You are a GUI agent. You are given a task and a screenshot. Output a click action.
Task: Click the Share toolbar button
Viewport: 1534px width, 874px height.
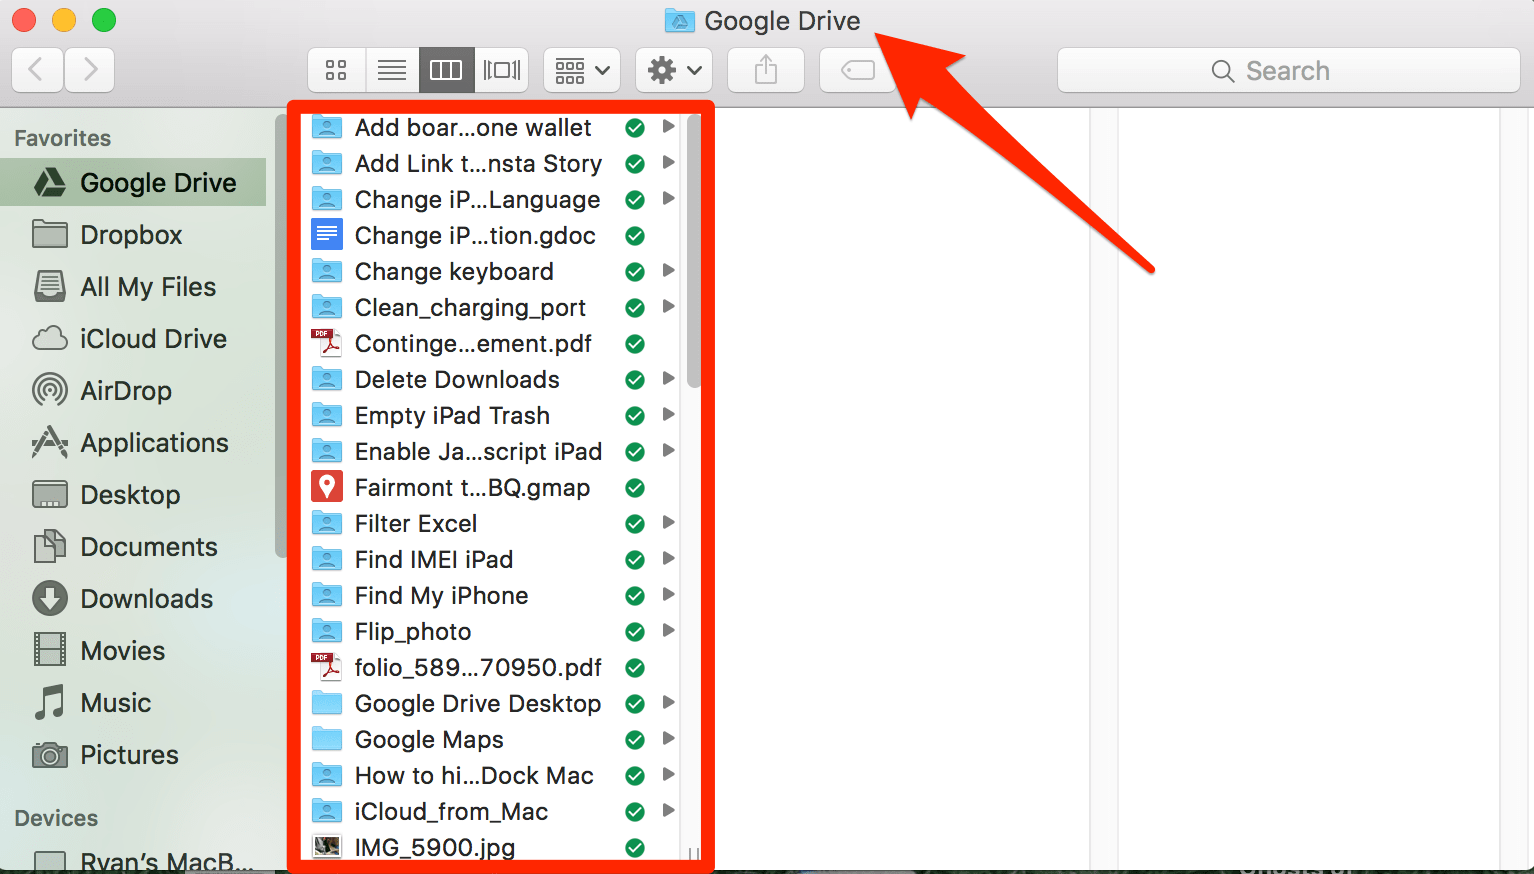tap(766, 70)
